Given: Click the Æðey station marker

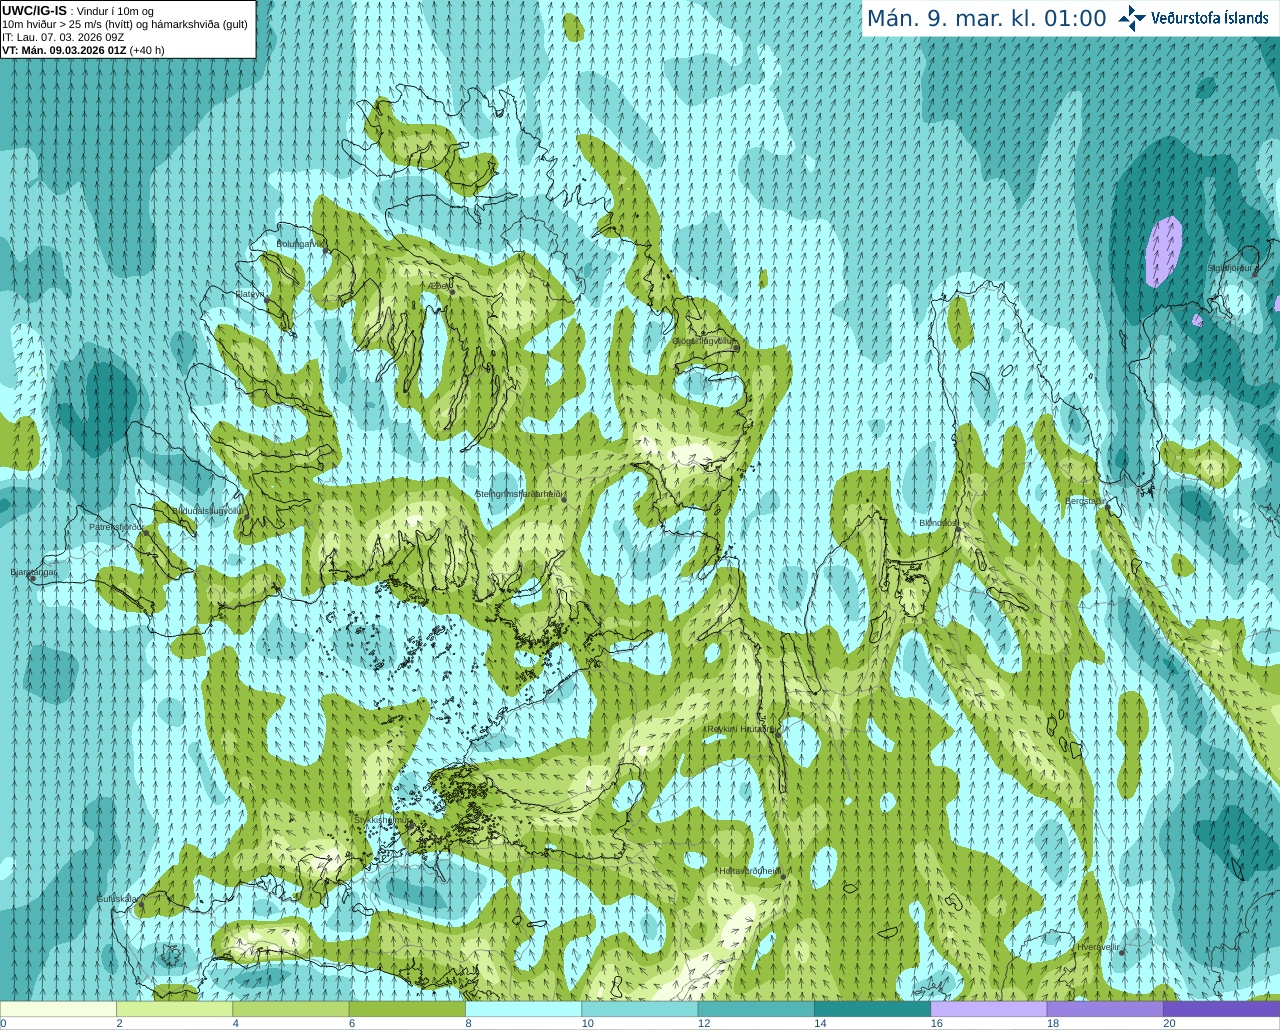Looking at the screenshot, I should (450, 292).
